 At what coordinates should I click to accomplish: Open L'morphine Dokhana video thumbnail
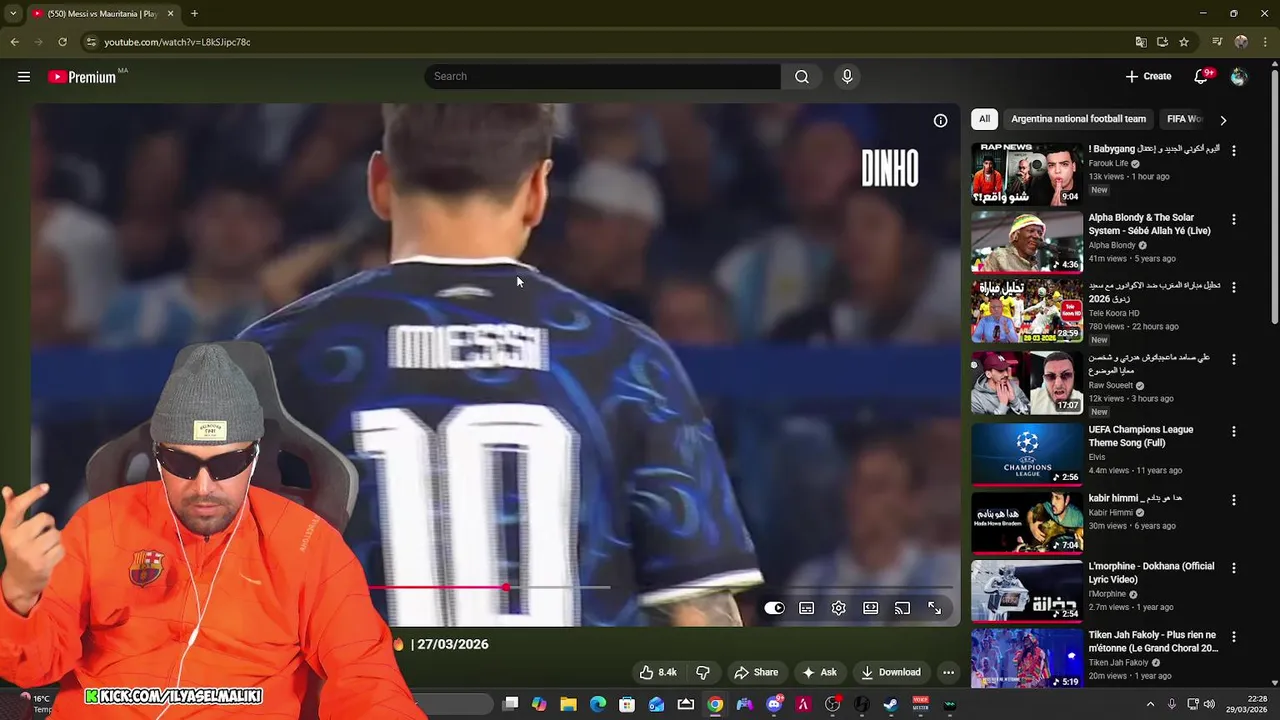(x=1027, y=590)
